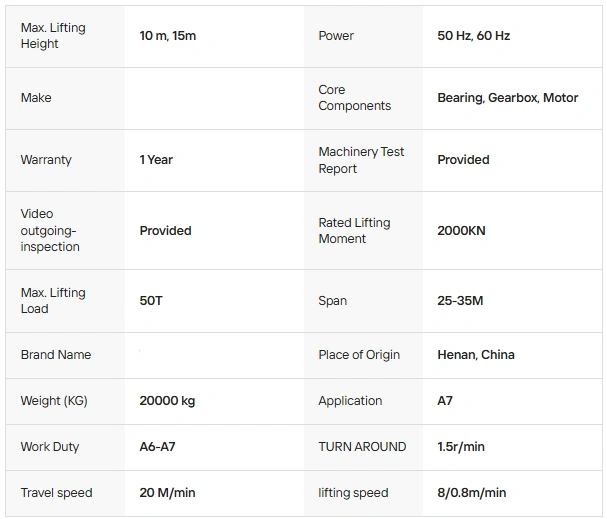Select the Core Components label
607x519 pixels.
[354, 98]
